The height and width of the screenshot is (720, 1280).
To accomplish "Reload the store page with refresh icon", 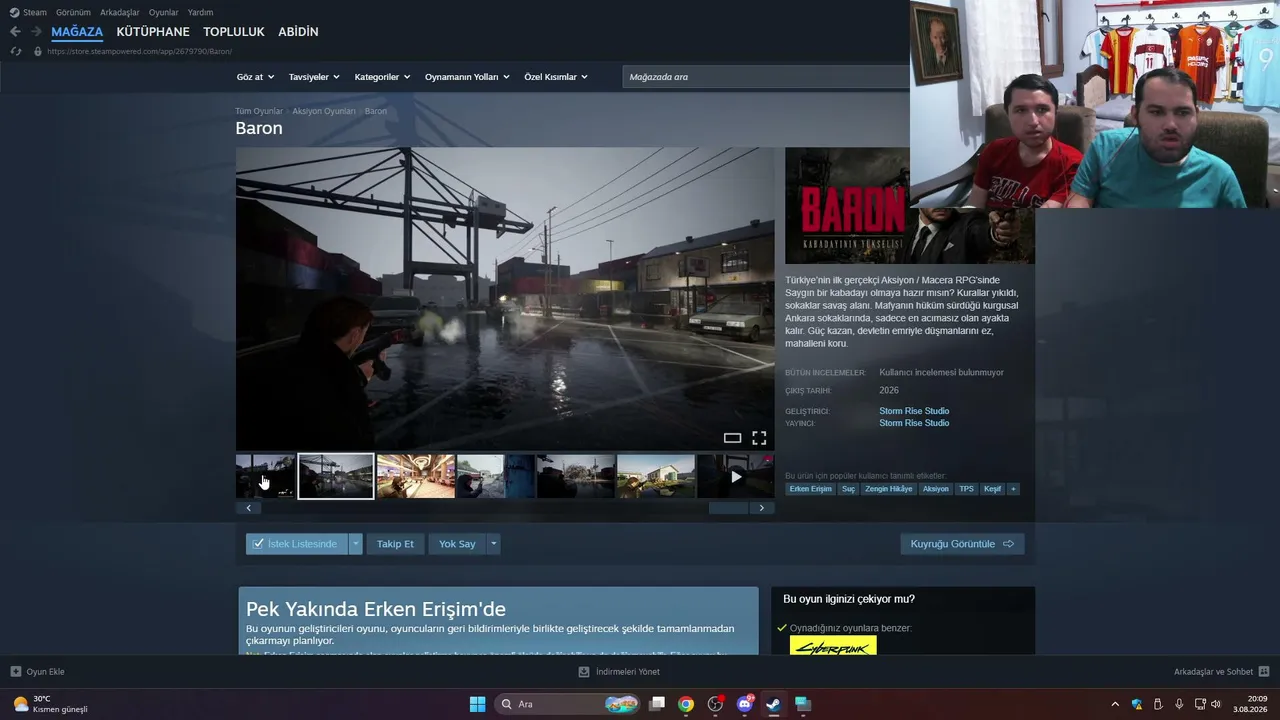I will (x=15, y=51).
